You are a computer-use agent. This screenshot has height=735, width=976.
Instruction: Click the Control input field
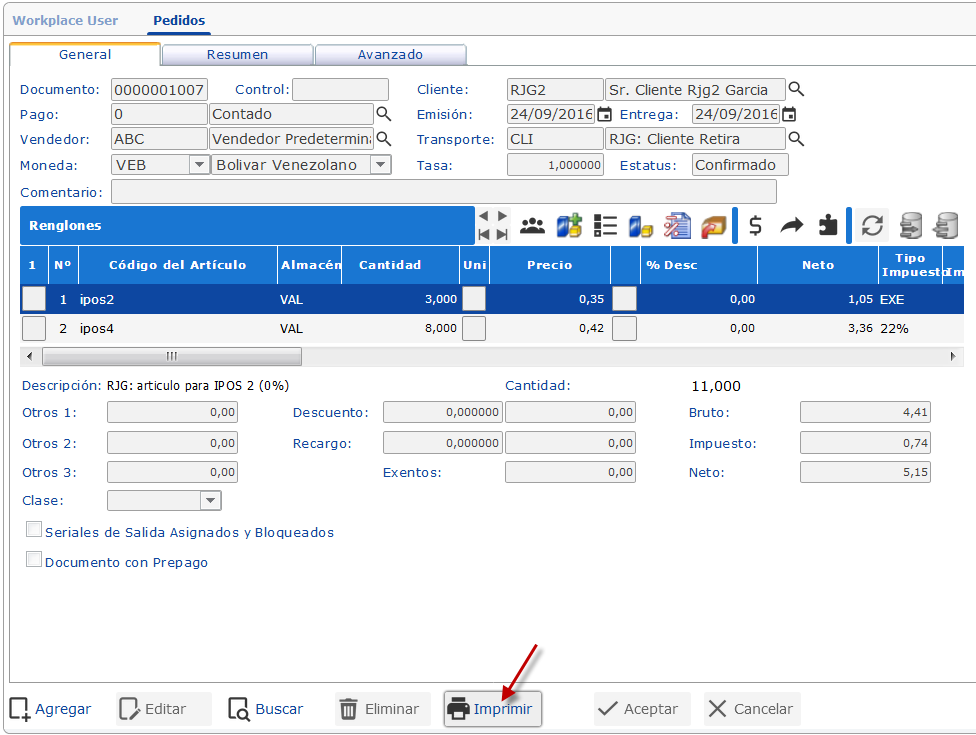pyautogui.click(x=340, y=89)
